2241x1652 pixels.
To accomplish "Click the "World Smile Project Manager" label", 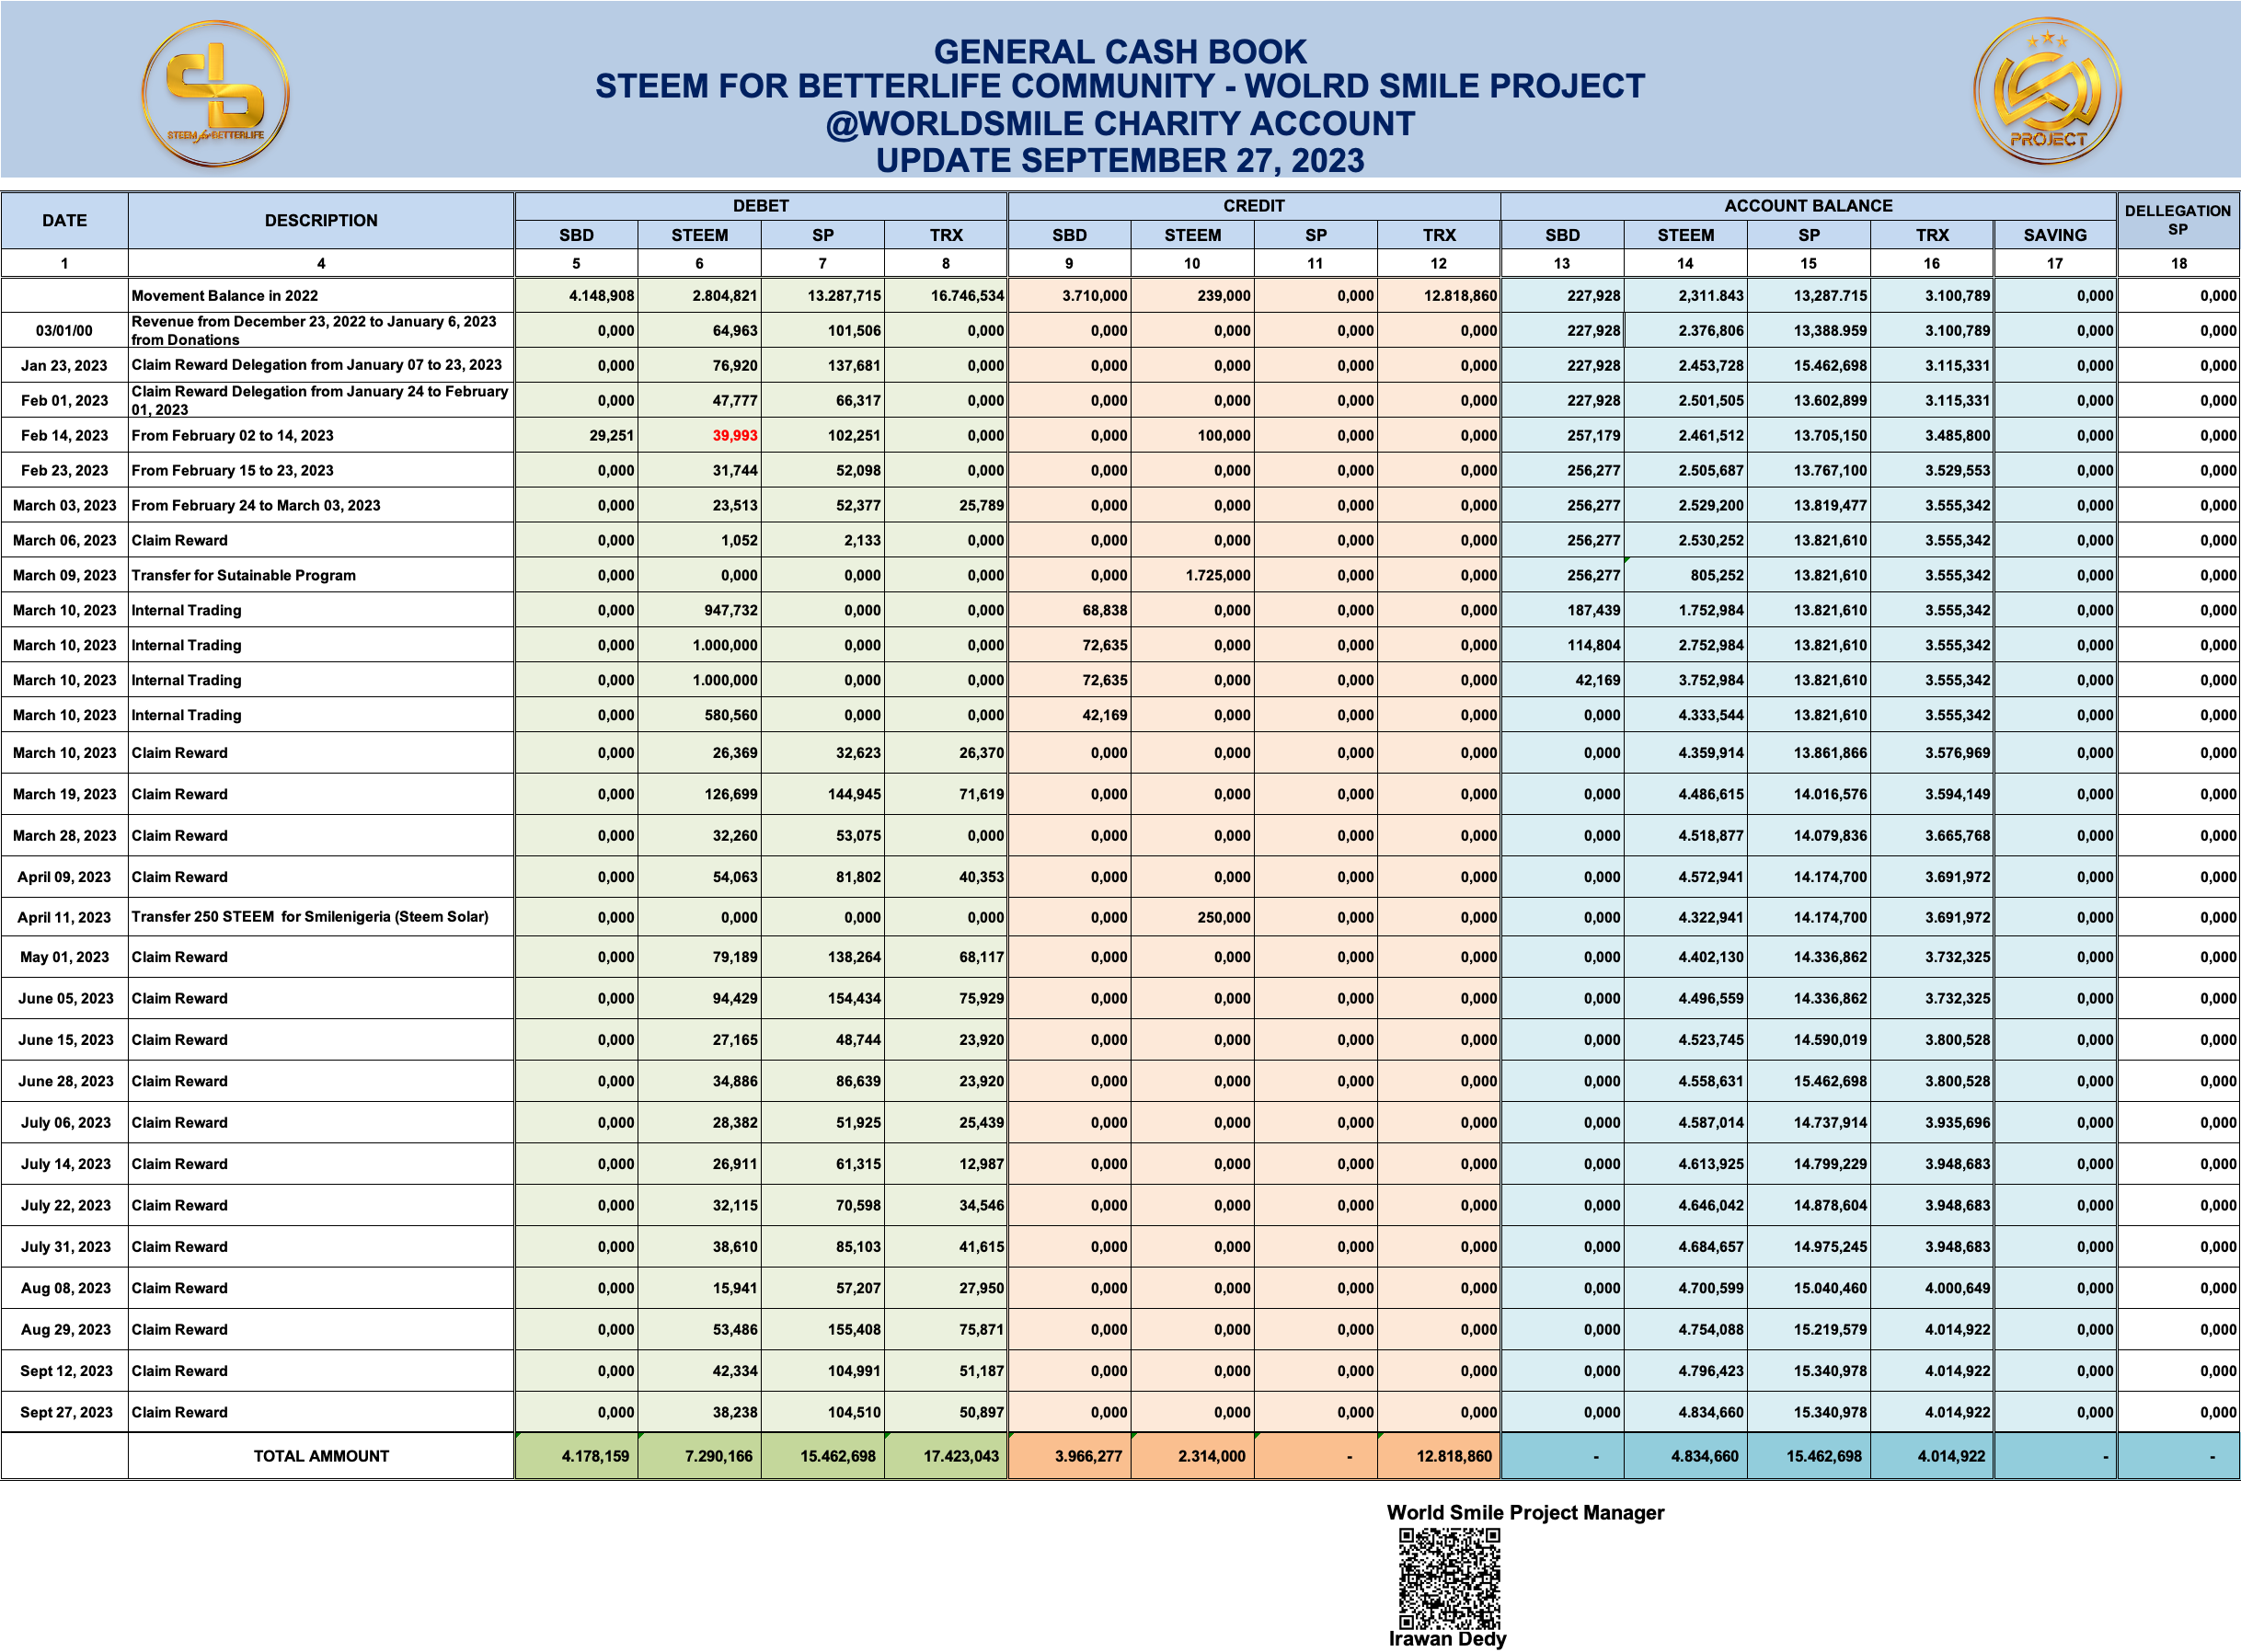I will (1525, 1513).
